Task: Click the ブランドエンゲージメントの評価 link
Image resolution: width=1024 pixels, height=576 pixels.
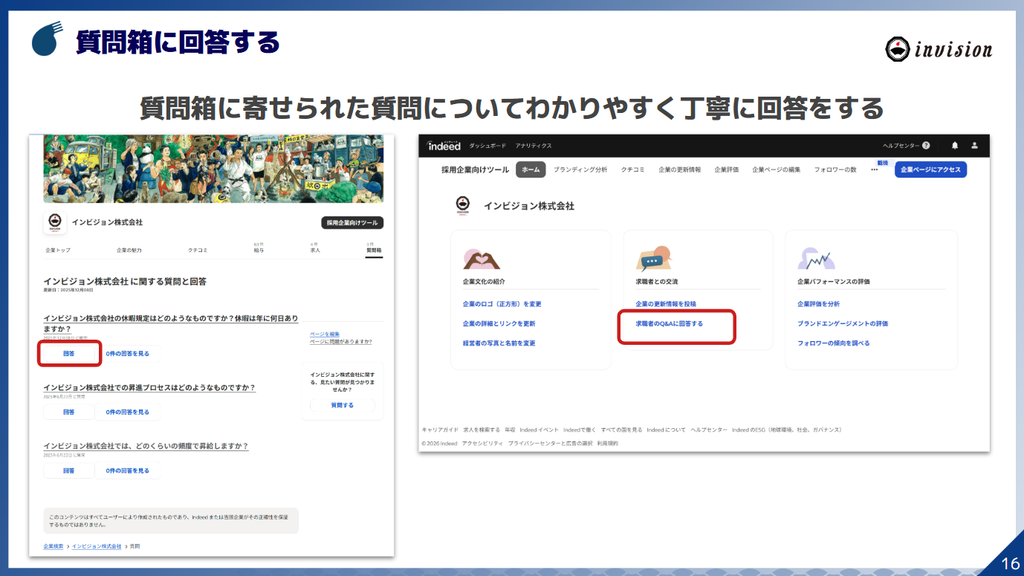Action: [x=842, y=323]
